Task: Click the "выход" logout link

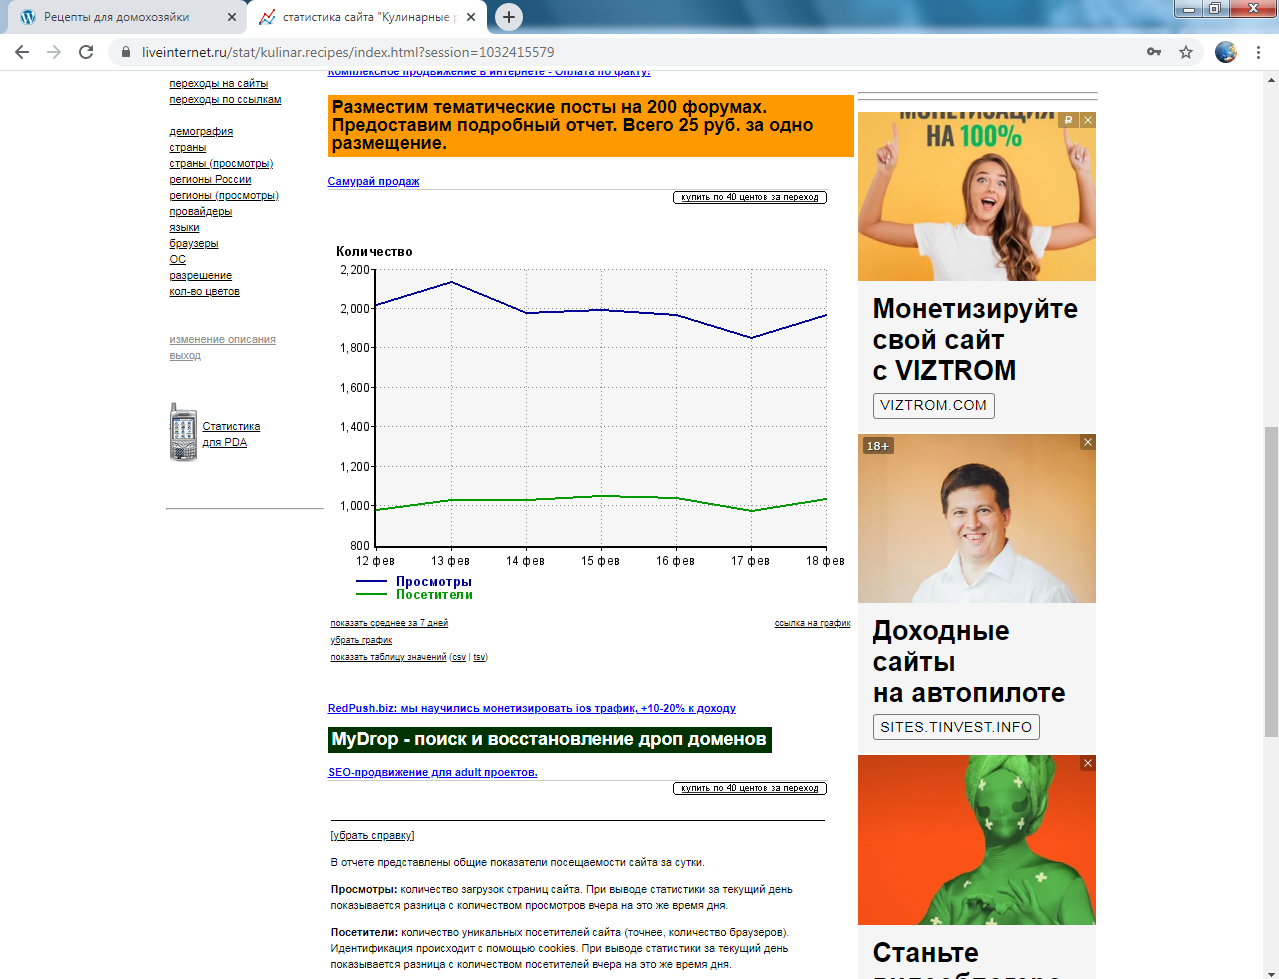Action: coord(185,356)
